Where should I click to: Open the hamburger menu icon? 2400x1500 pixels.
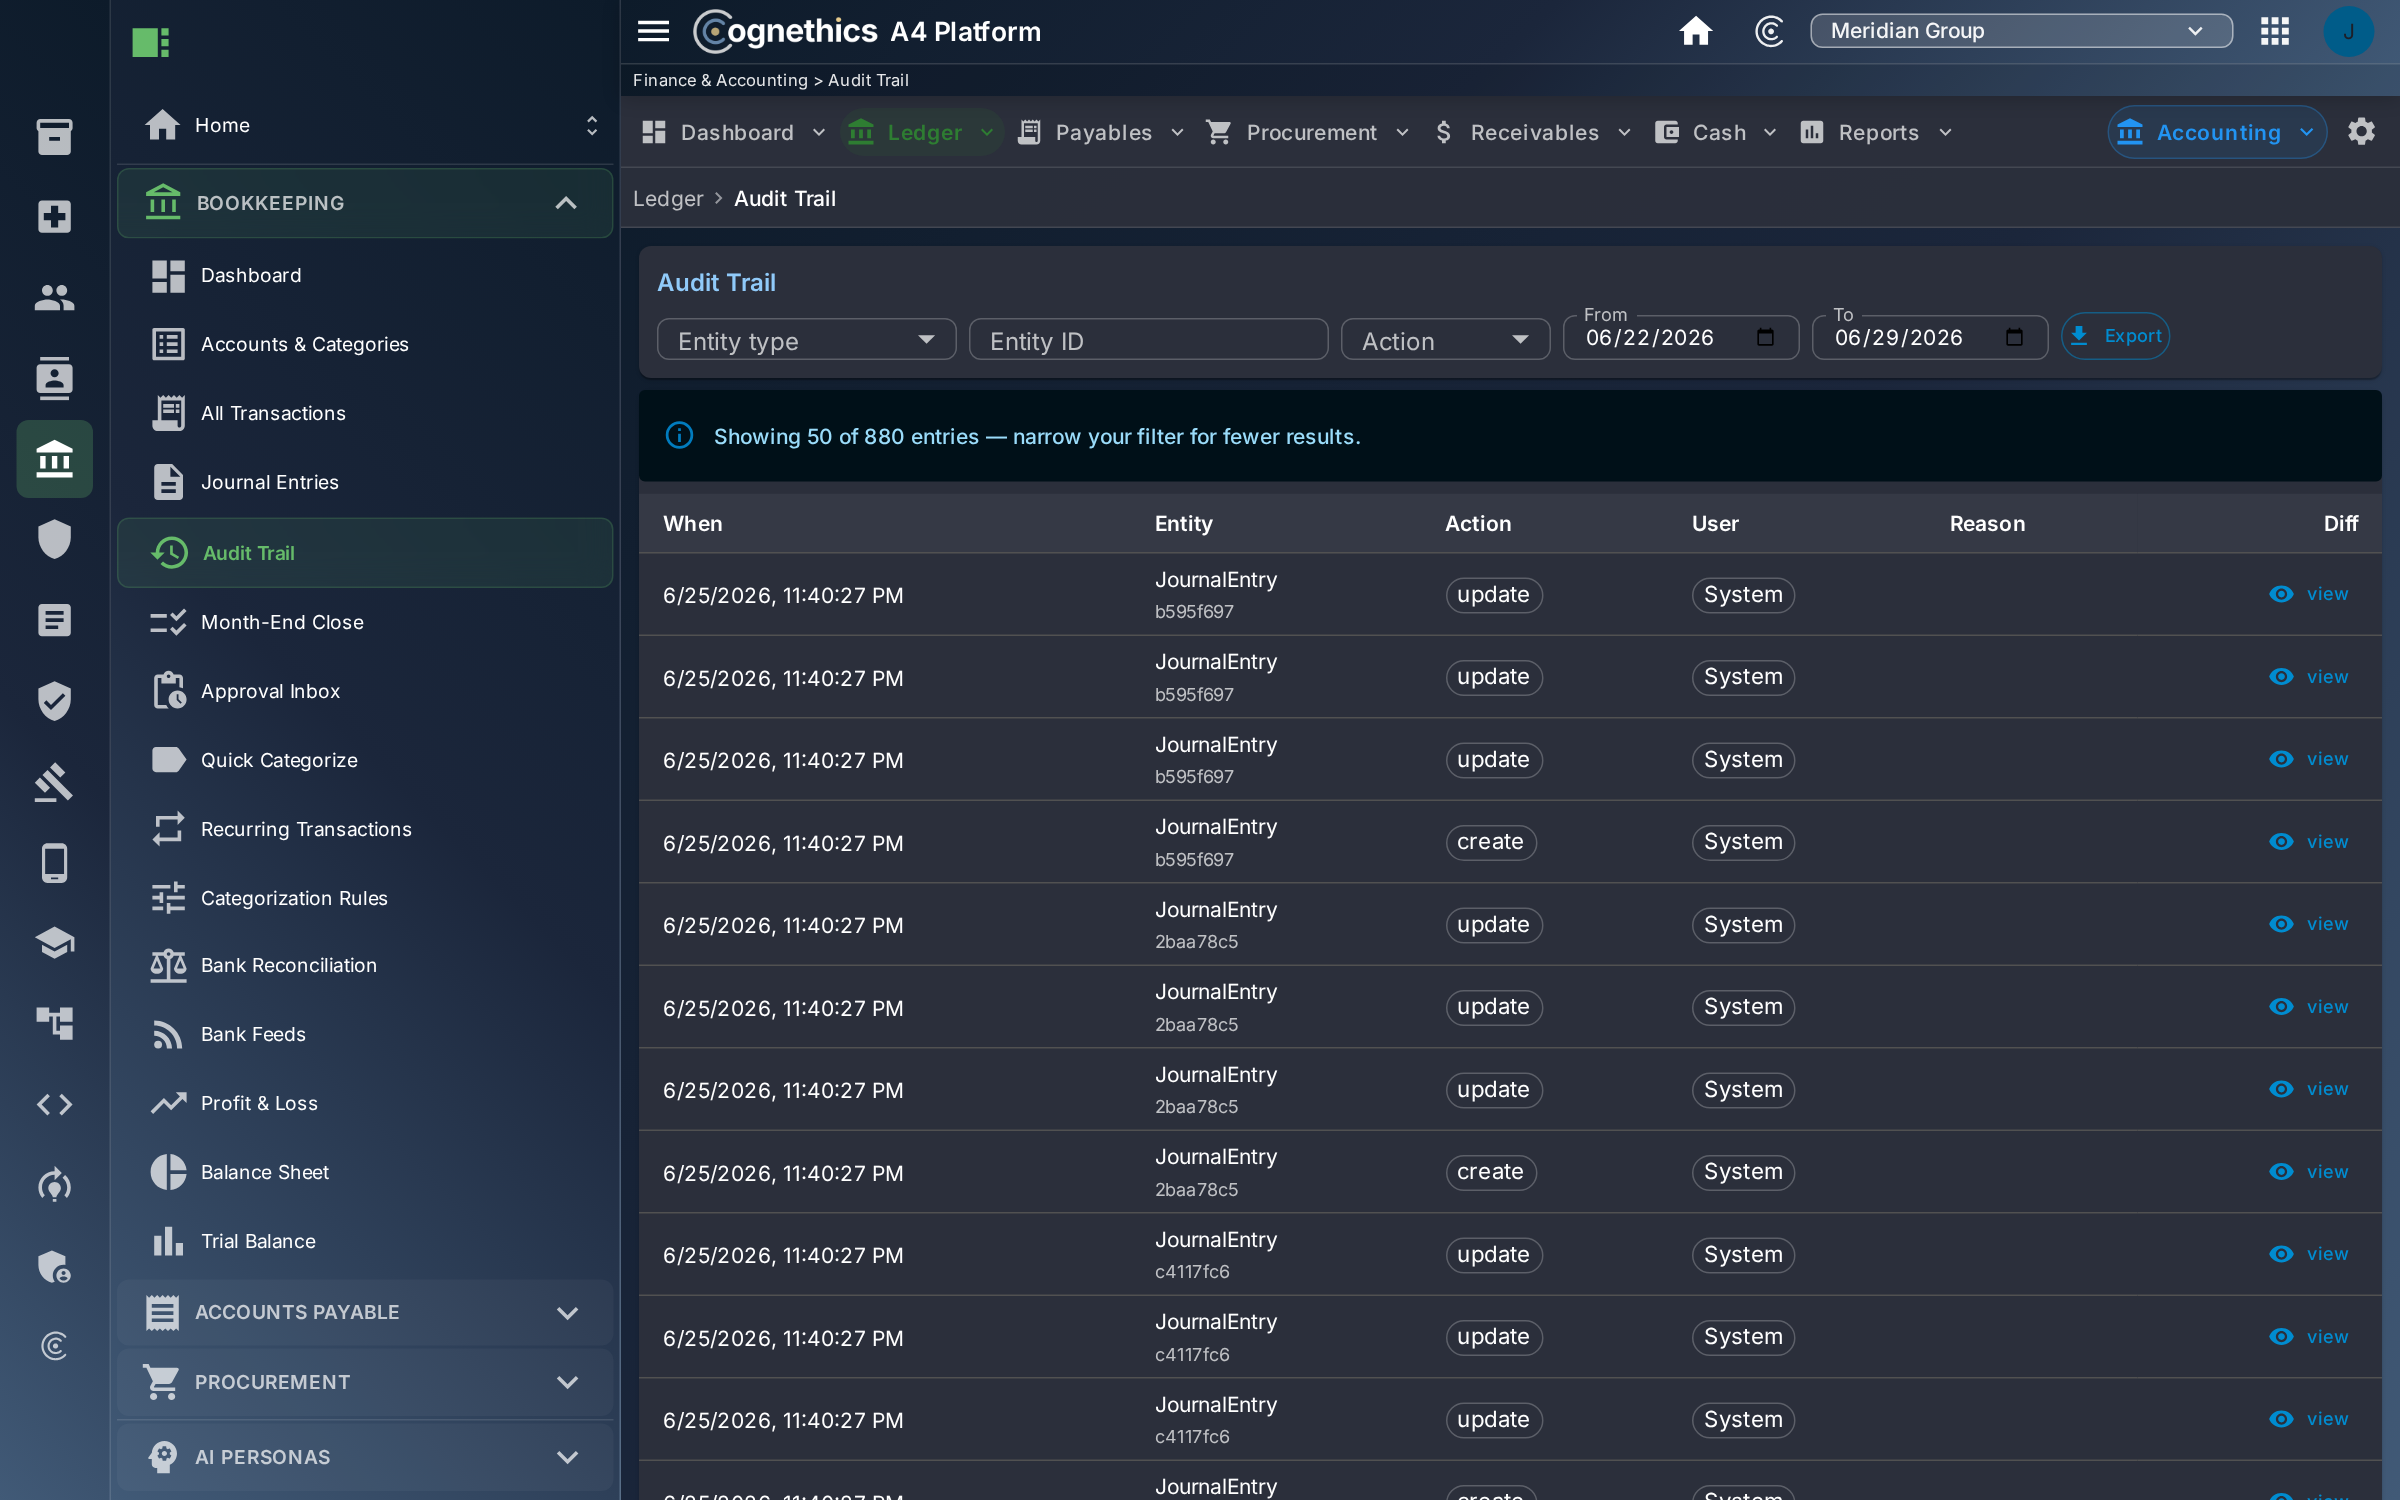click(653, 31)
